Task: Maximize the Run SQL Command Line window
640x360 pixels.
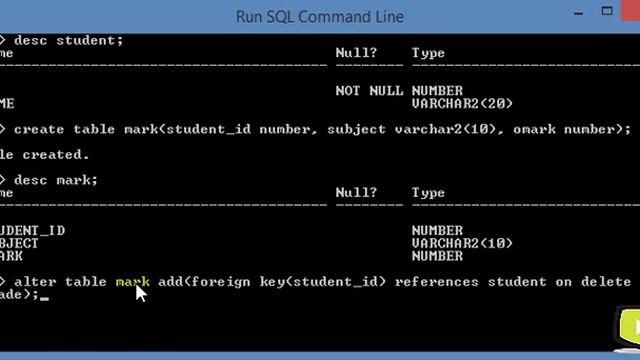Action: pyautogui.click(x=607, y=11)
